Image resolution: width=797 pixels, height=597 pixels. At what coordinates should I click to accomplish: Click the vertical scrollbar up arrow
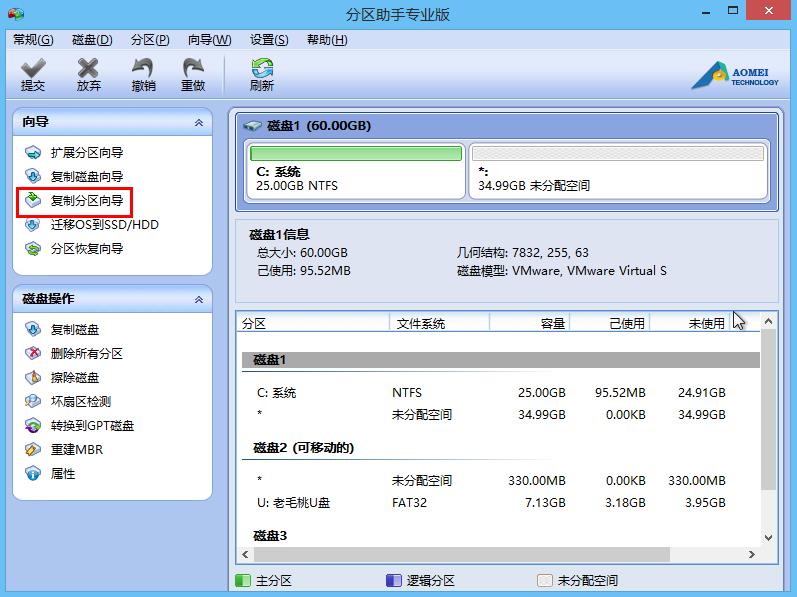(x=769, y=321)
